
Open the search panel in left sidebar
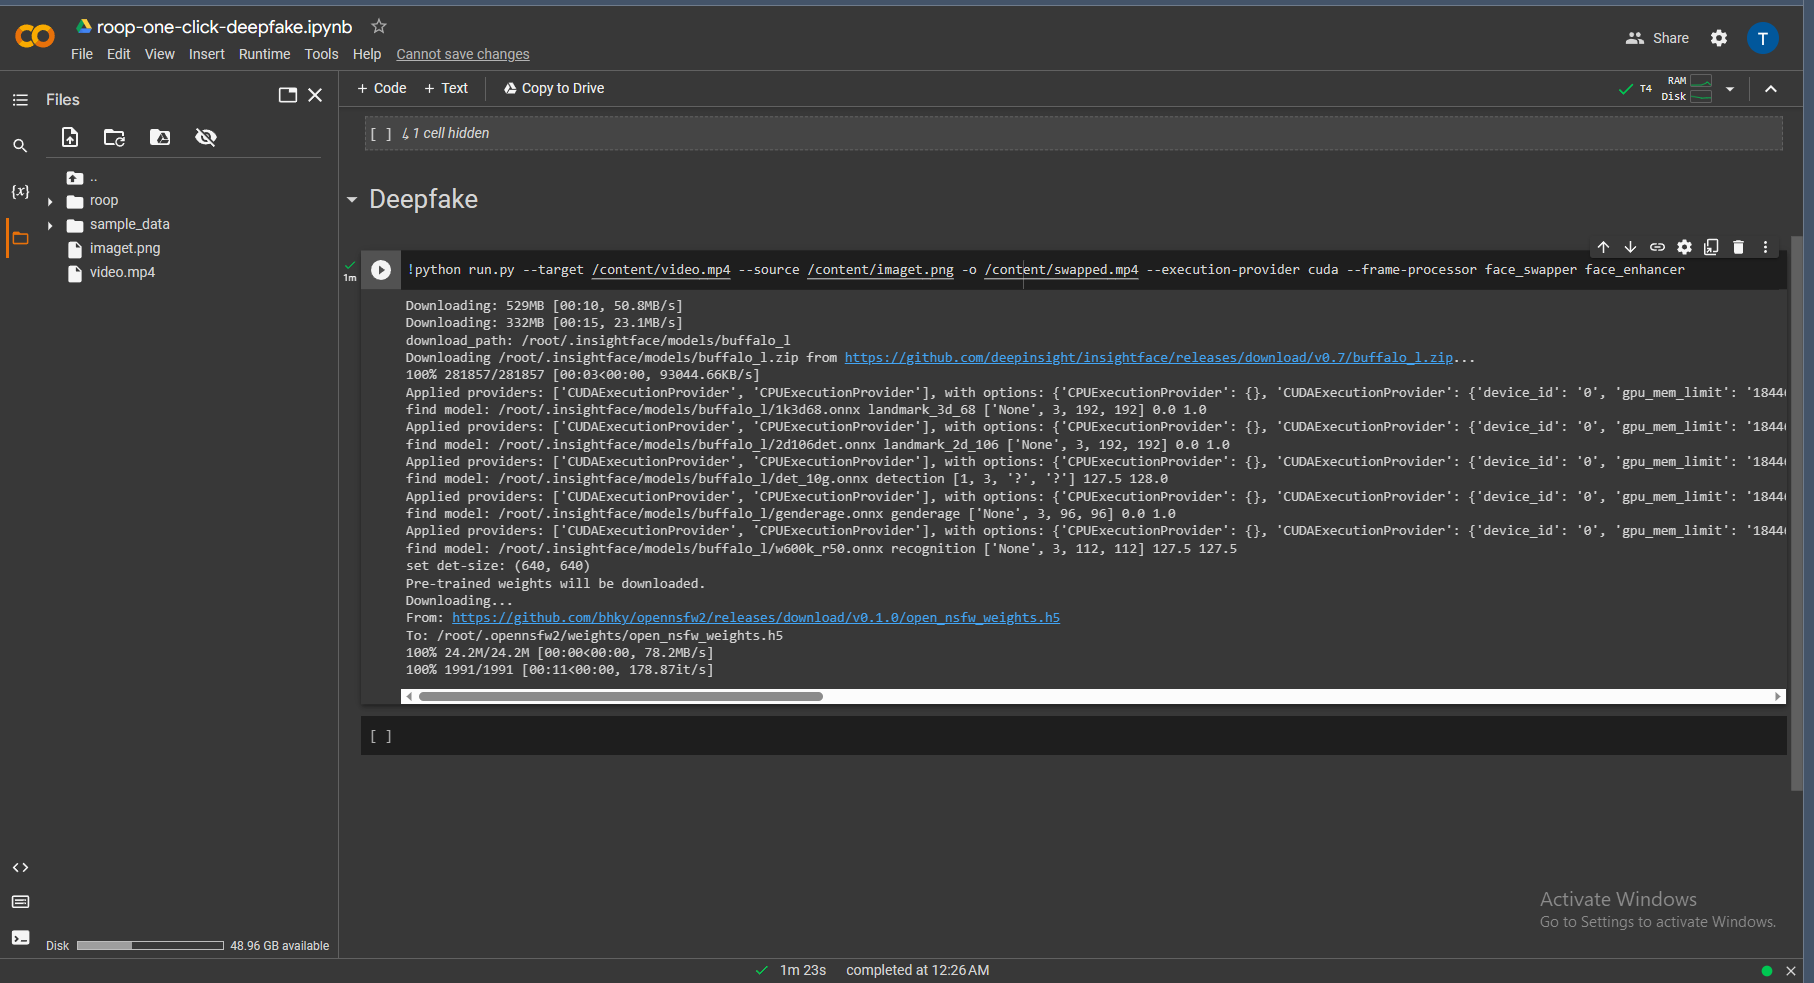(20, 146)
